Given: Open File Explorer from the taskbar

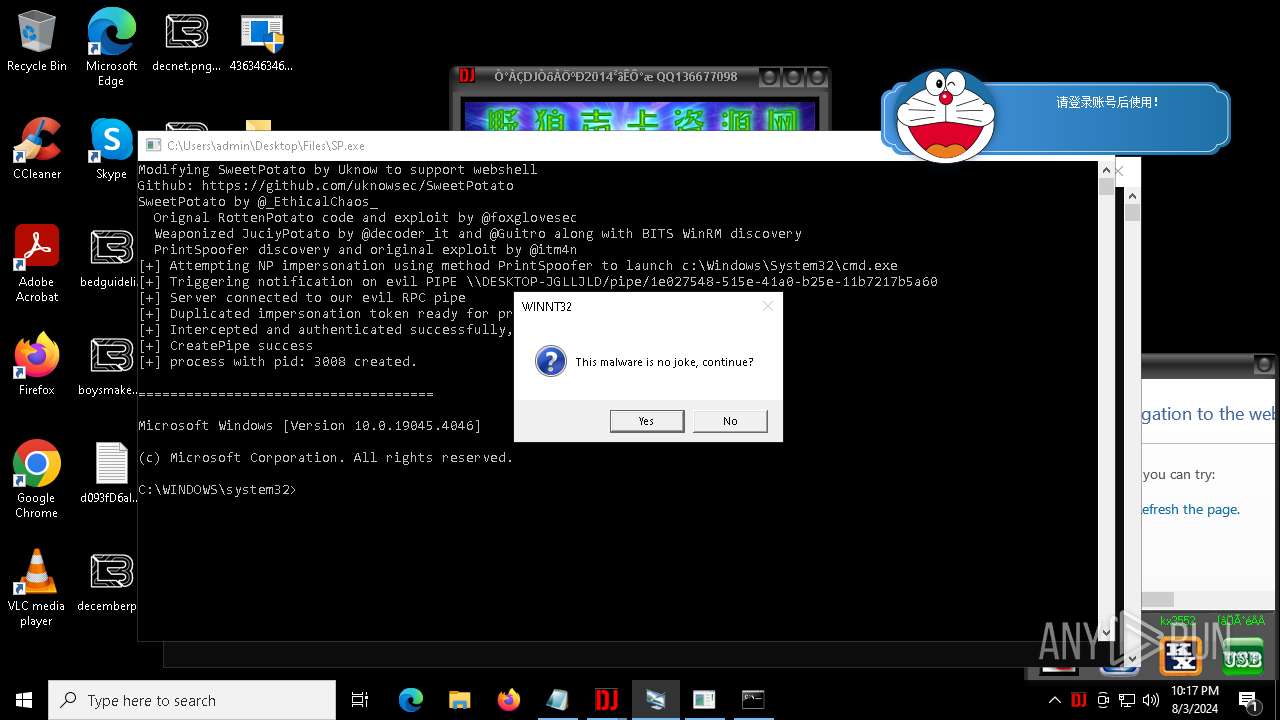Looking at the screenshot, I should (x=459, y=700).
